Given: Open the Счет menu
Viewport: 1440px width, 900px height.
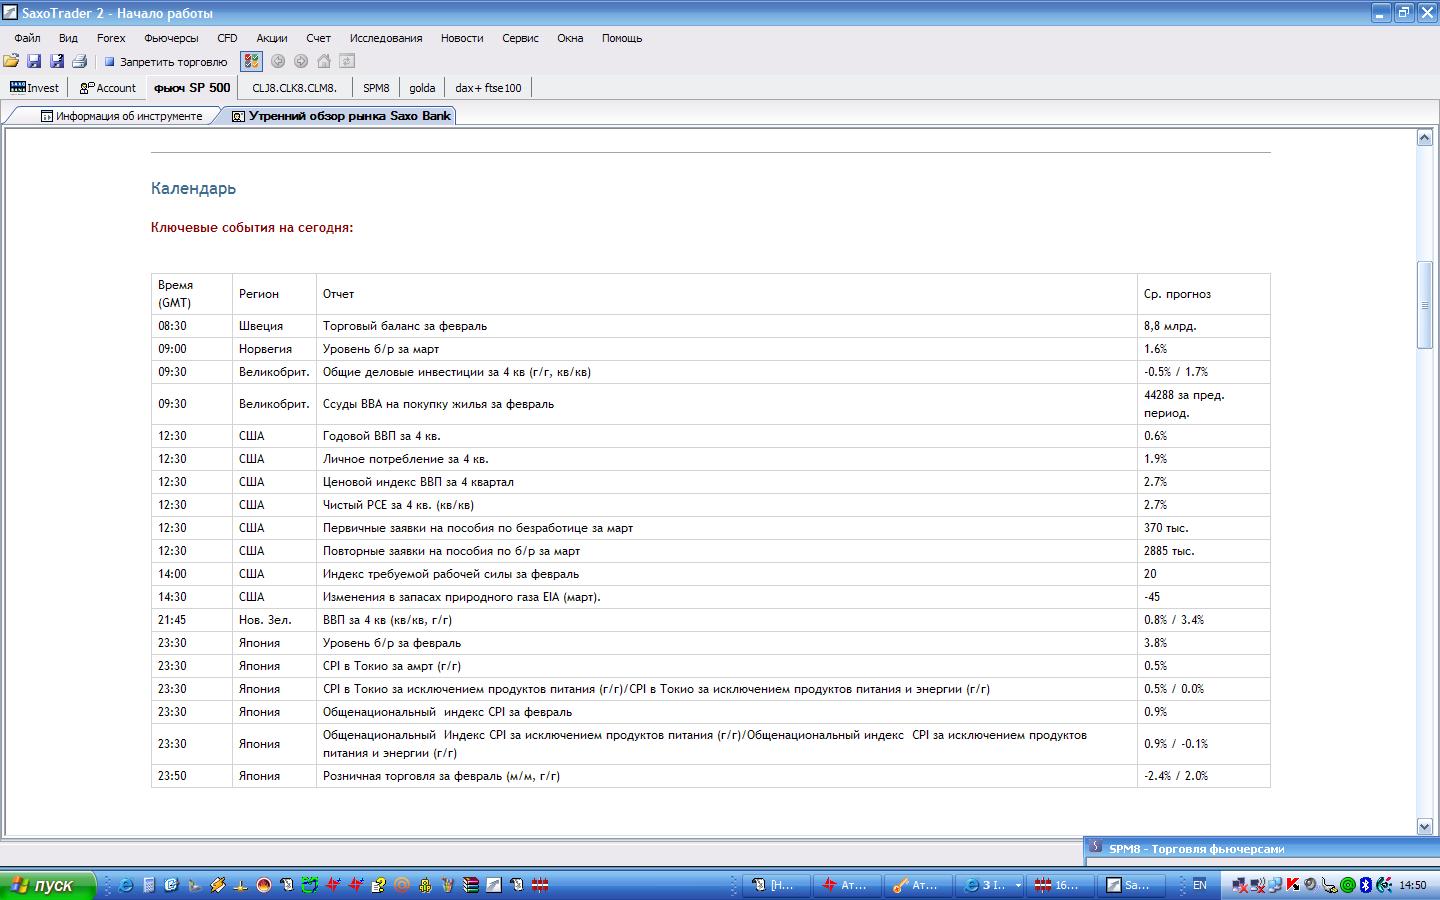Looking at the screenshot, I should [319, 38].
